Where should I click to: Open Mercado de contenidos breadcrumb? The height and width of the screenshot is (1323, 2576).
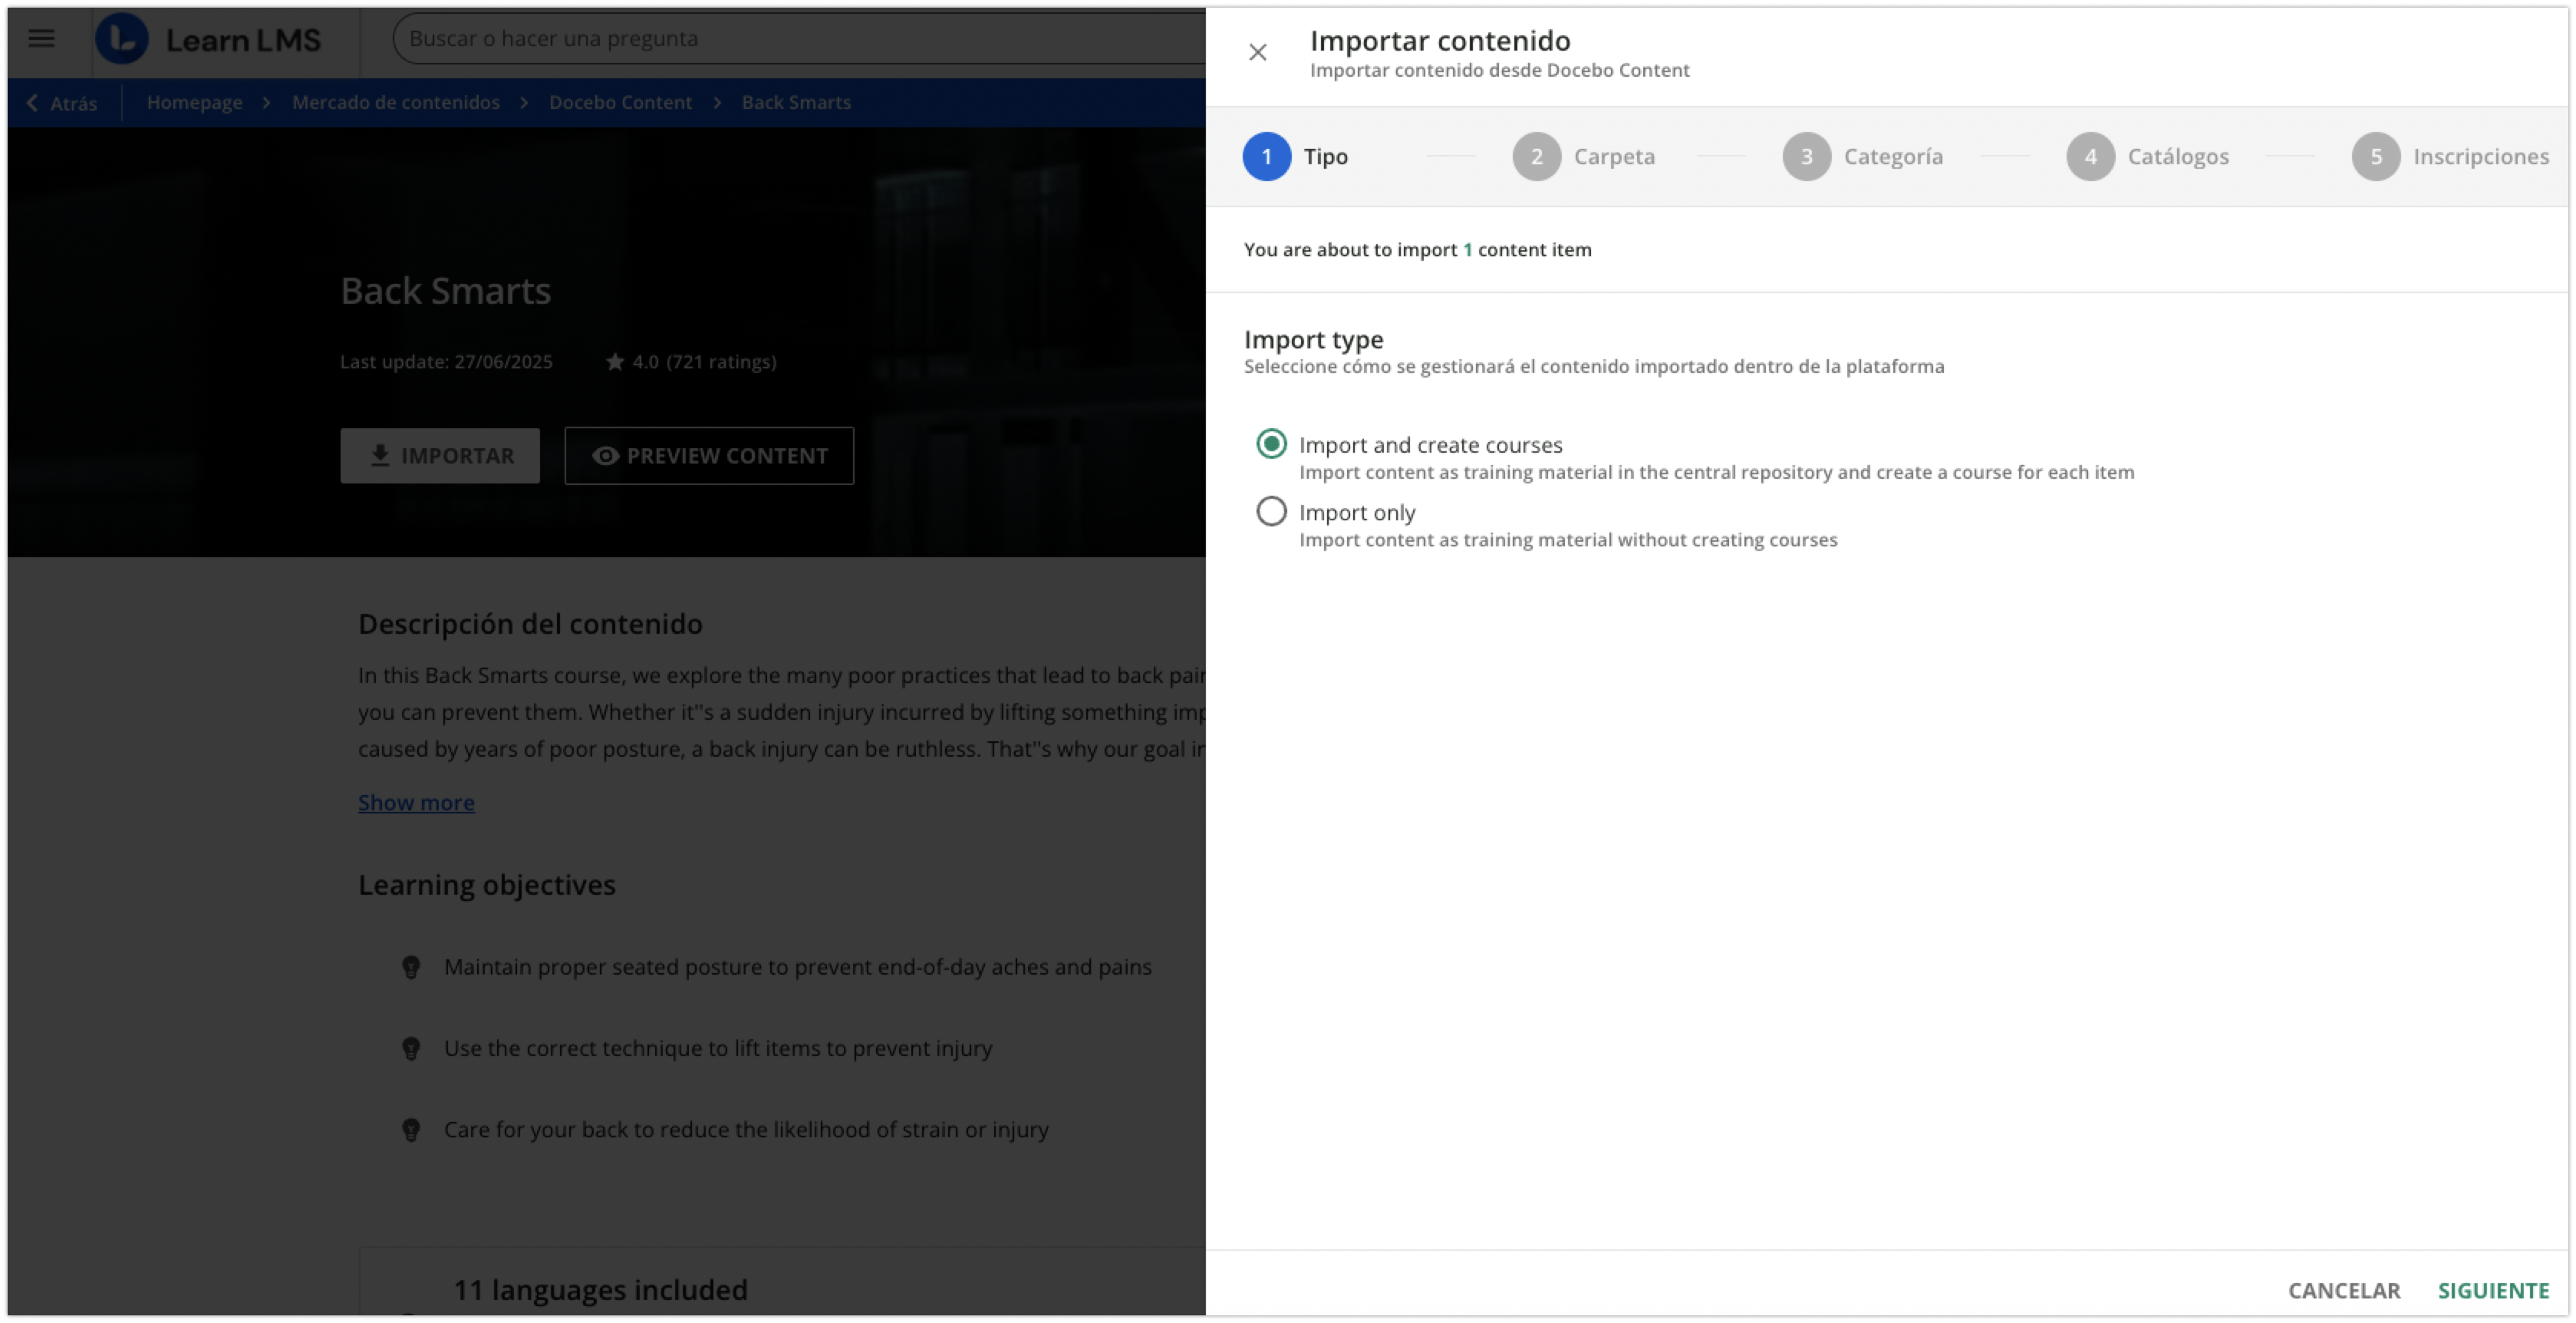[395, 103]
